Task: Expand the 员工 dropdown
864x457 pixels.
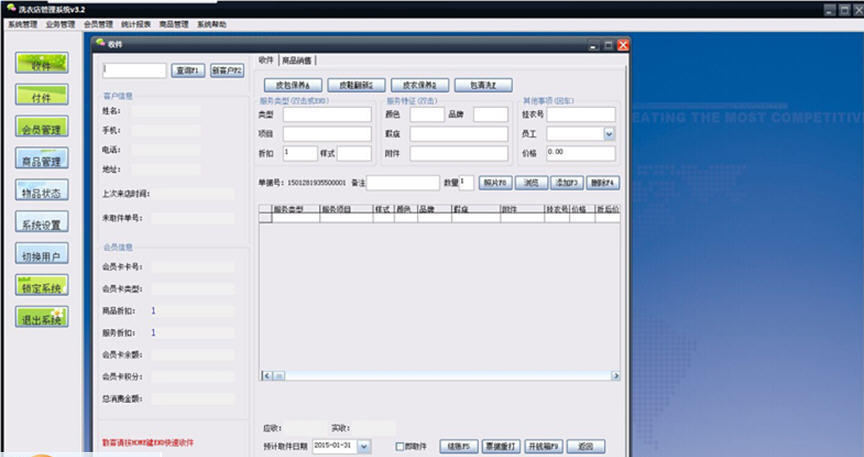Action: coord(609,134)
